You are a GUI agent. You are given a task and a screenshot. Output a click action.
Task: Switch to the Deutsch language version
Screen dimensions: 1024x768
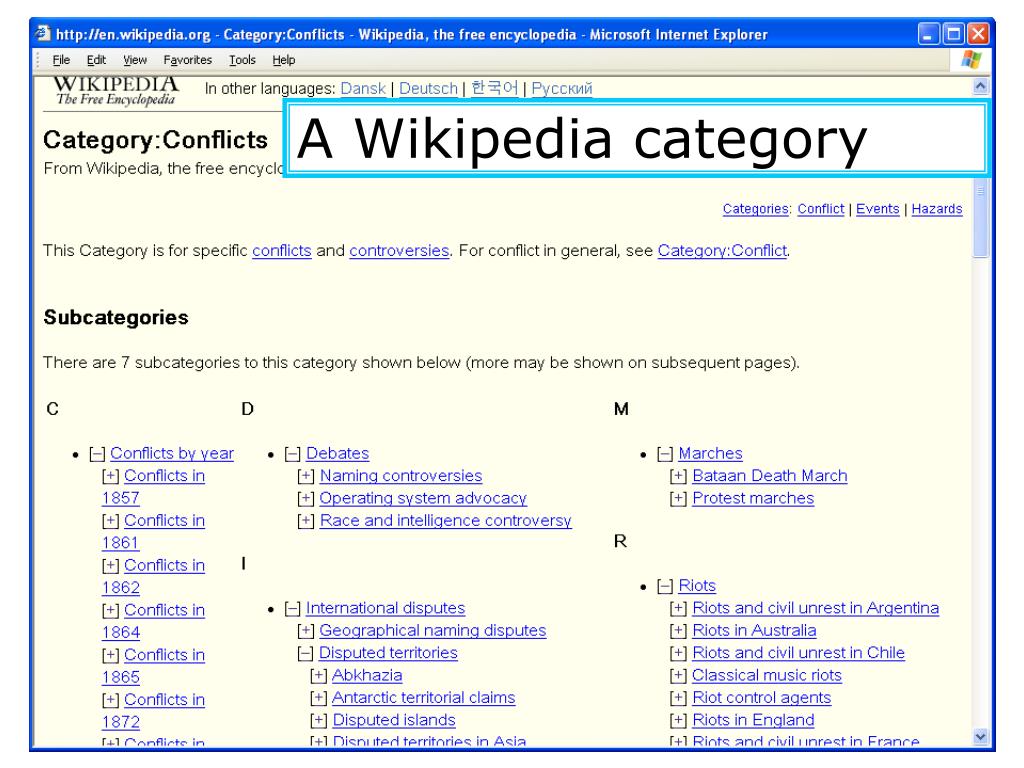pos(428,88)
